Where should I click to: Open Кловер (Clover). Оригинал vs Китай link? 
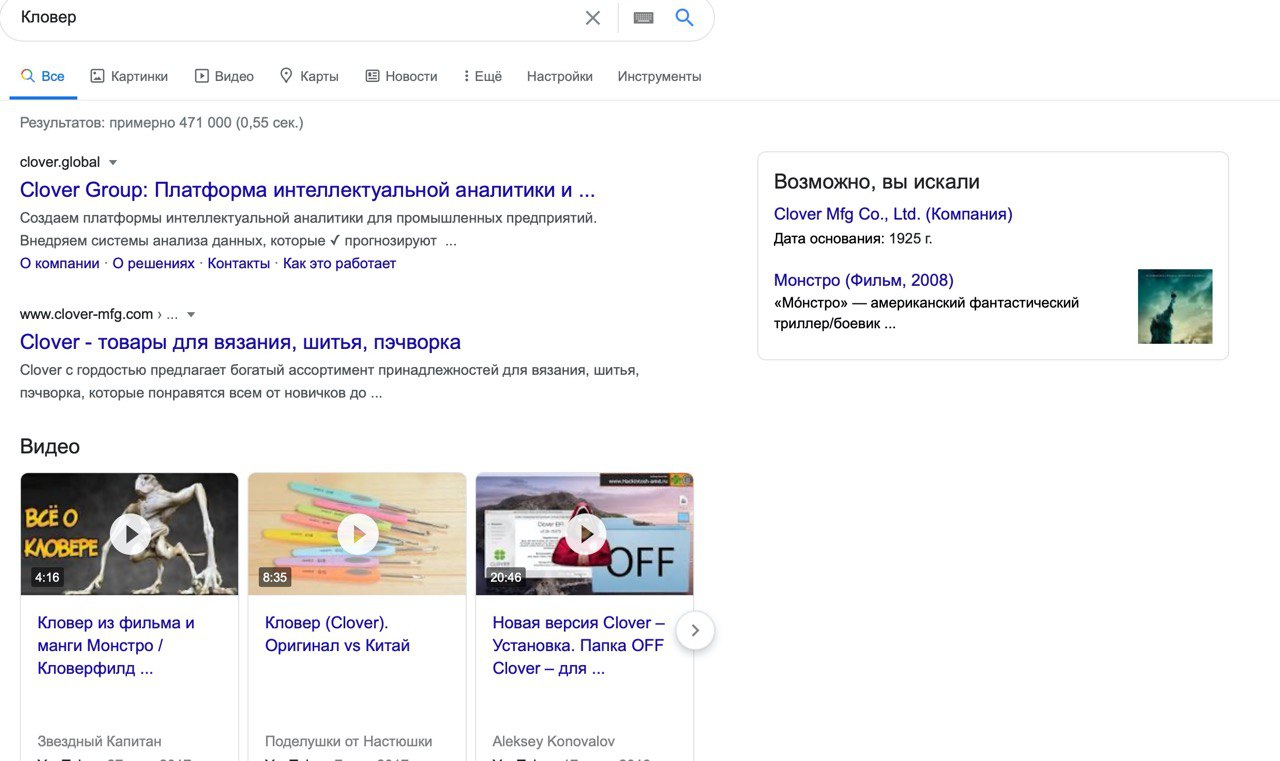click(x=337, y=634)
